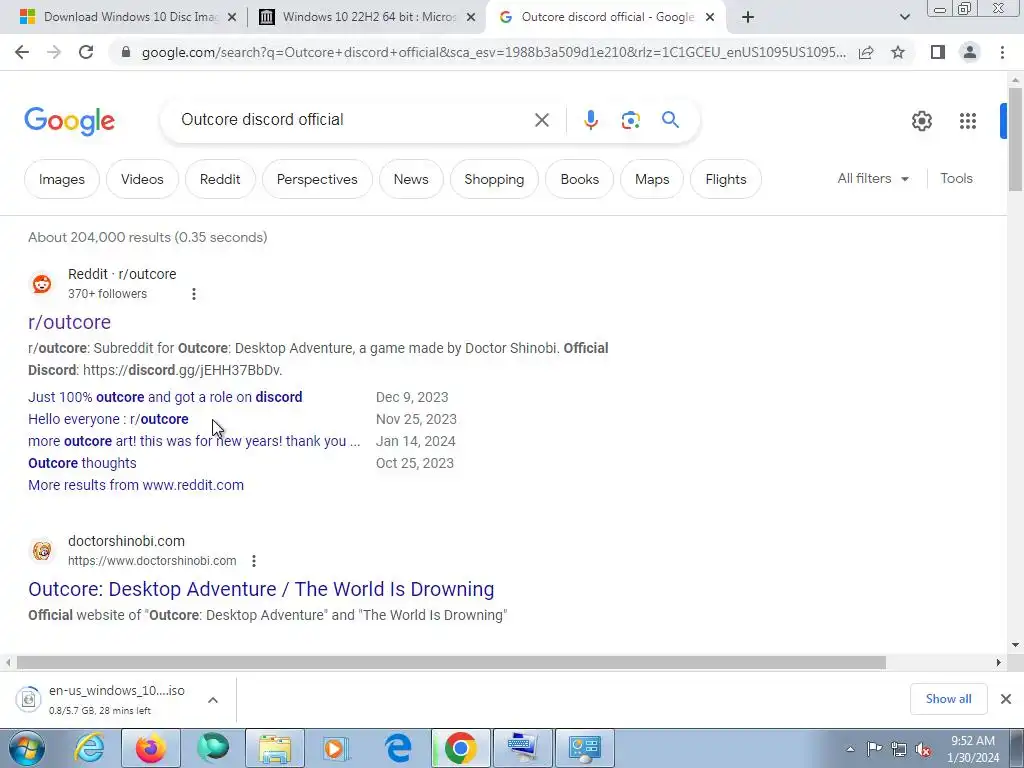The image size is (1024, 768).
Task: Share this page from address bar
Action: pos(866,52)
